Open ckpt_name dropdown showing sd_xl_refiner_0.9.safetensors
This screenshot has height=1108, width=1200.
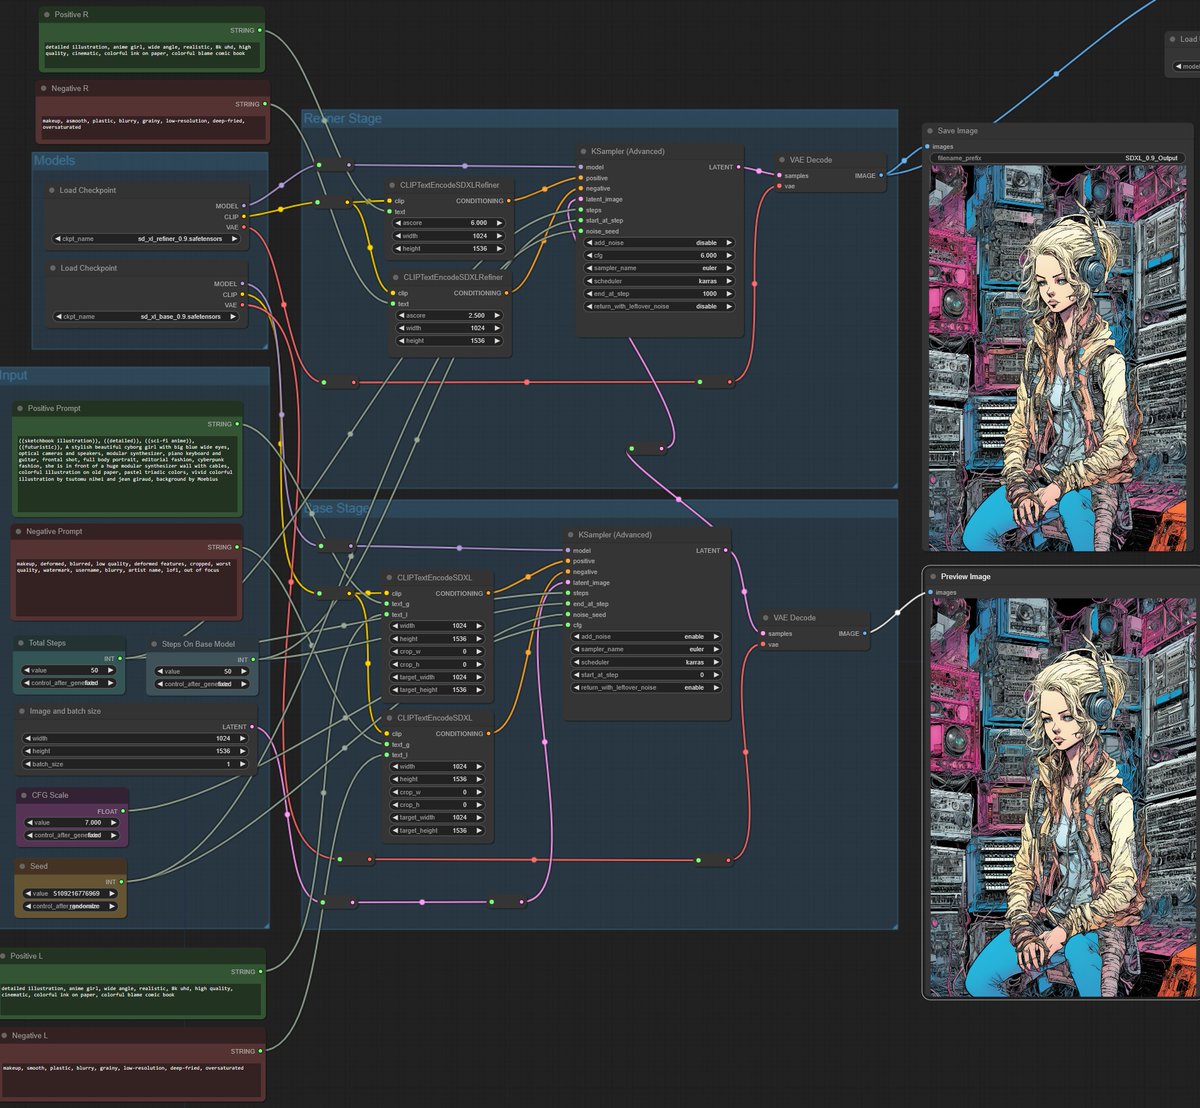(147, 239)
